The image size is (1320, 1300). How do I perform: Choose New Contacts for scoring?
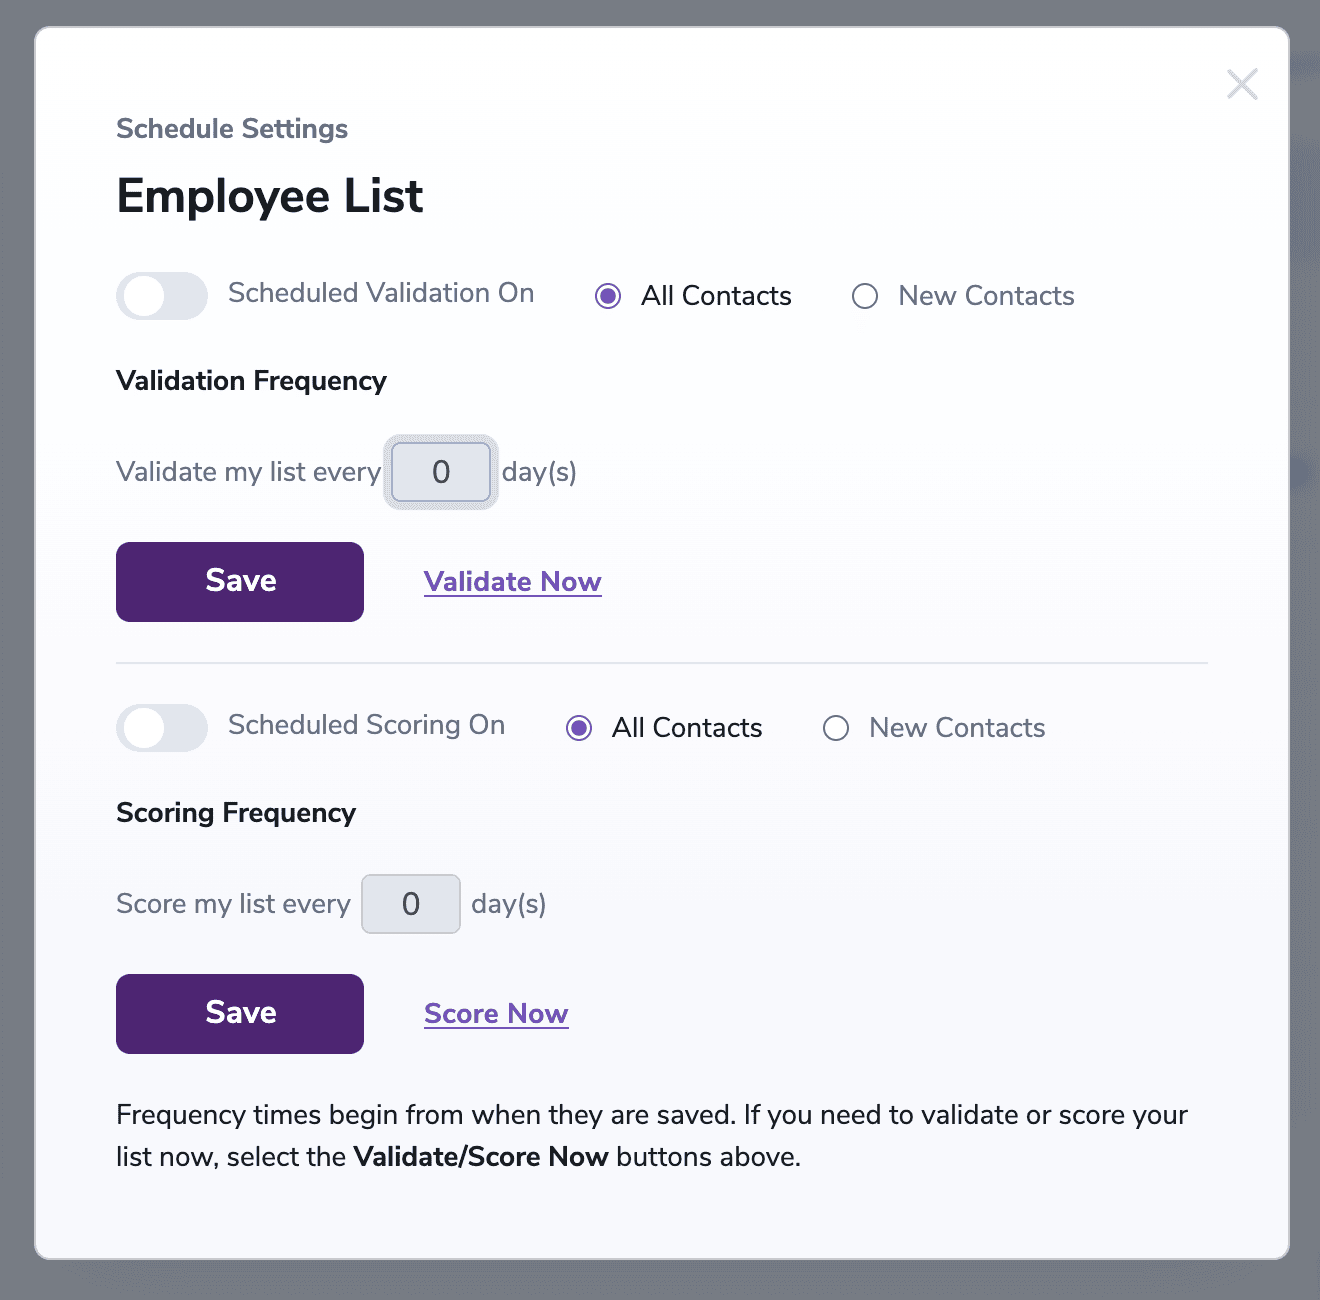(x=836, y=728)
